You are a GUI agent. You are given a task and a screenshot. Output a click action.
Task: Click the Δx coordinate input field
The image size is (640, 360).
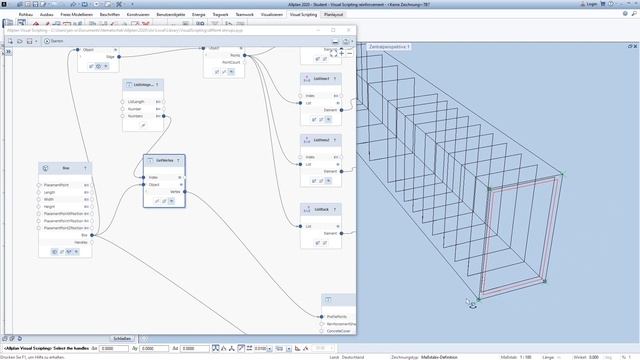click(114, 349)
